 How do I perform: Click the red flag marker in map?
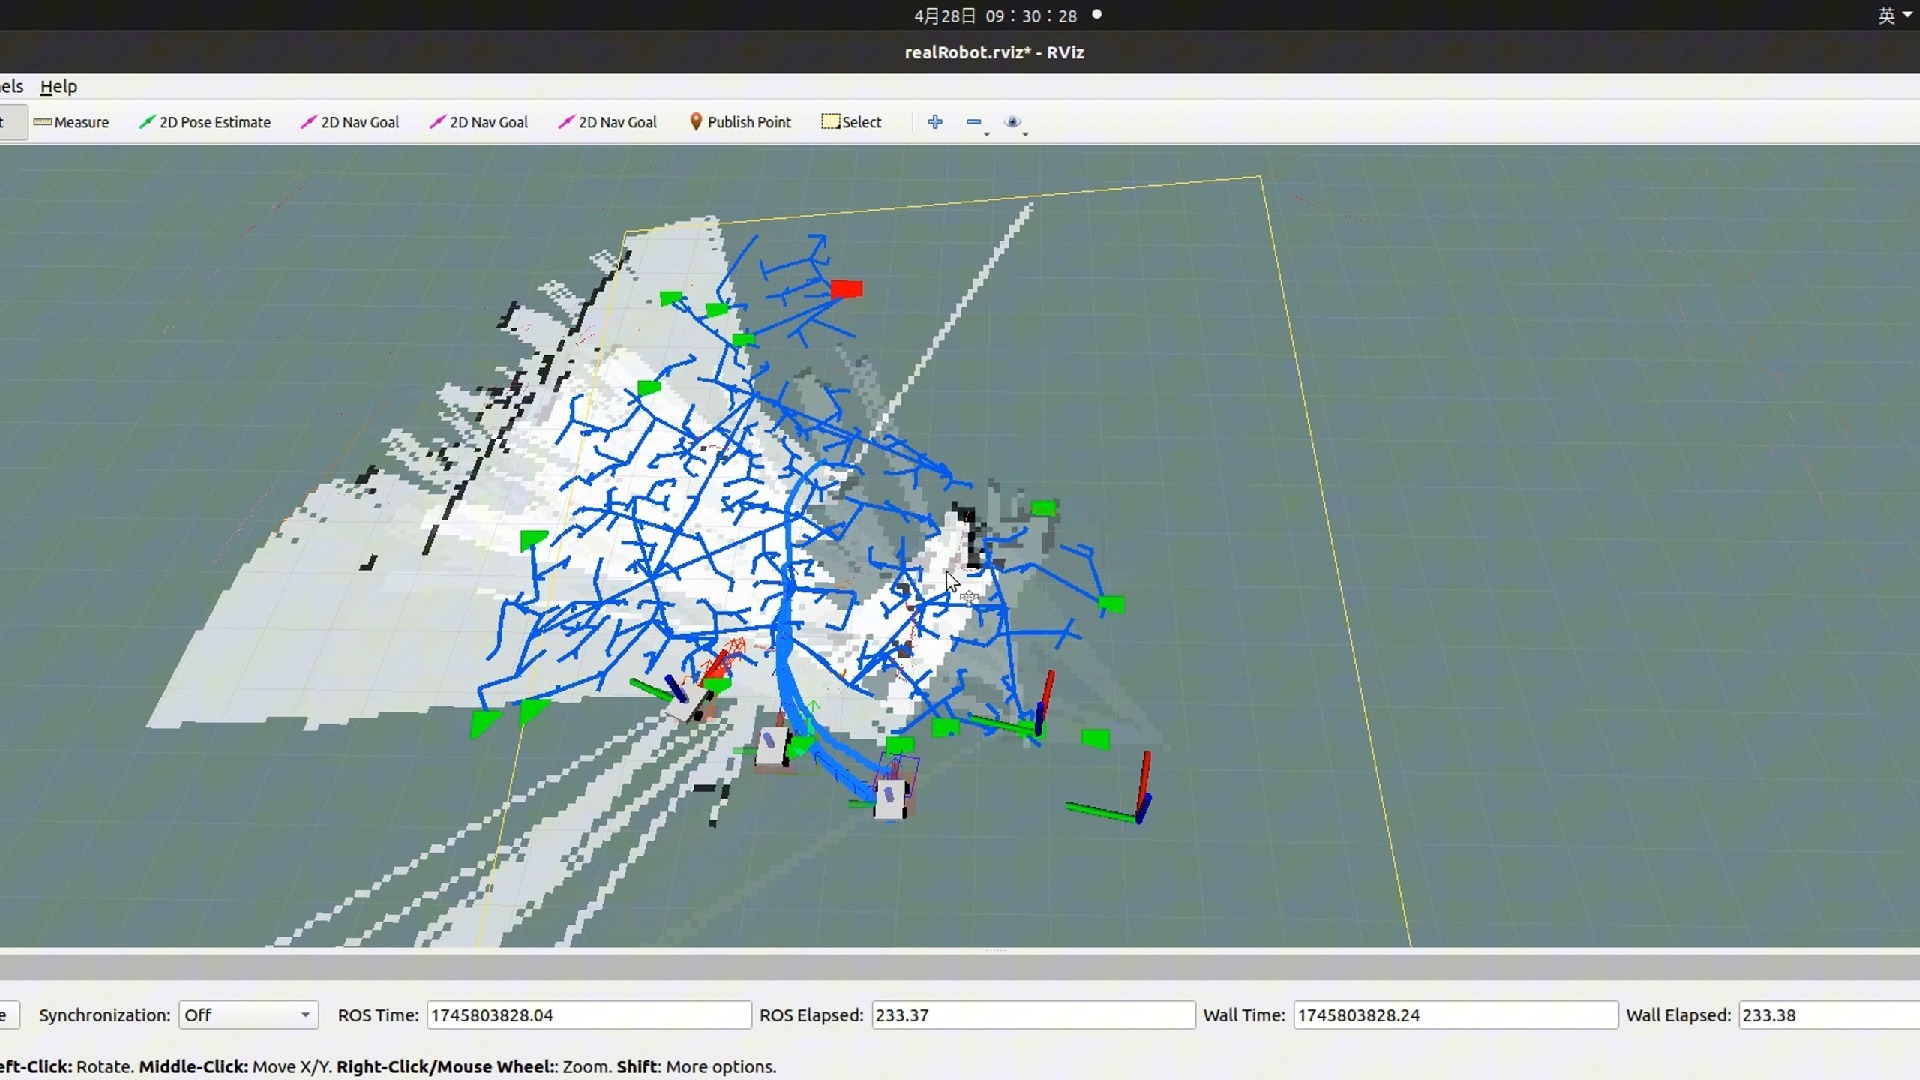point(846,289)
